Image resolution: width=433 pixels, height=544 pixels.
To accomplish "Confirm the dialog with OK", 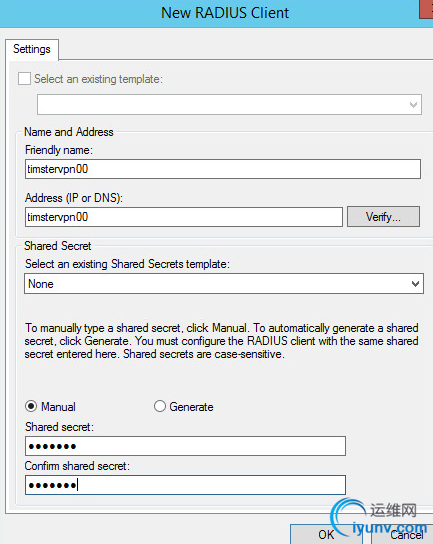I will point(326,534).
